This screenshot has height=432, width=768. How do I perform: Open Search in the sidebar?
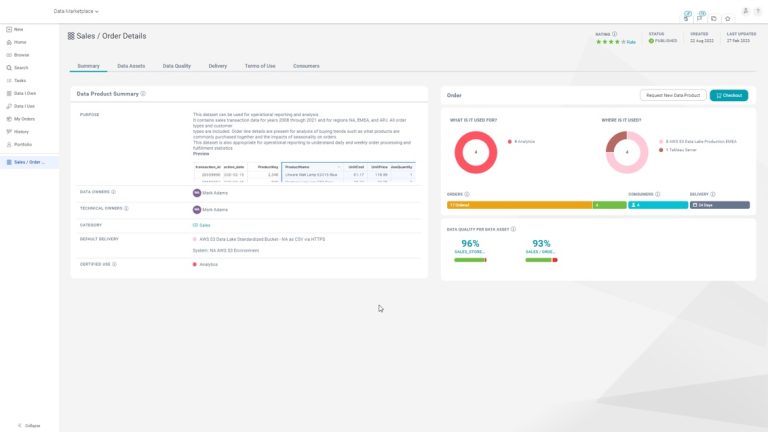coord(17,68)
